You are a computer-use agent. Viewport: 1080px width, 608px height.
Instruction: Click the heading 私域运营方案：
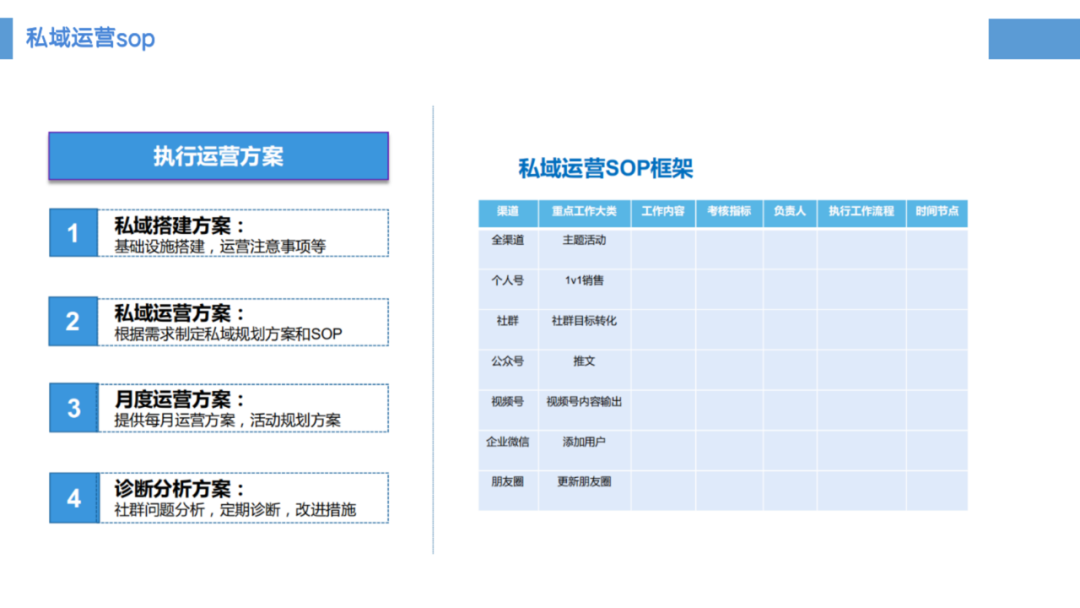click(180, 313)
